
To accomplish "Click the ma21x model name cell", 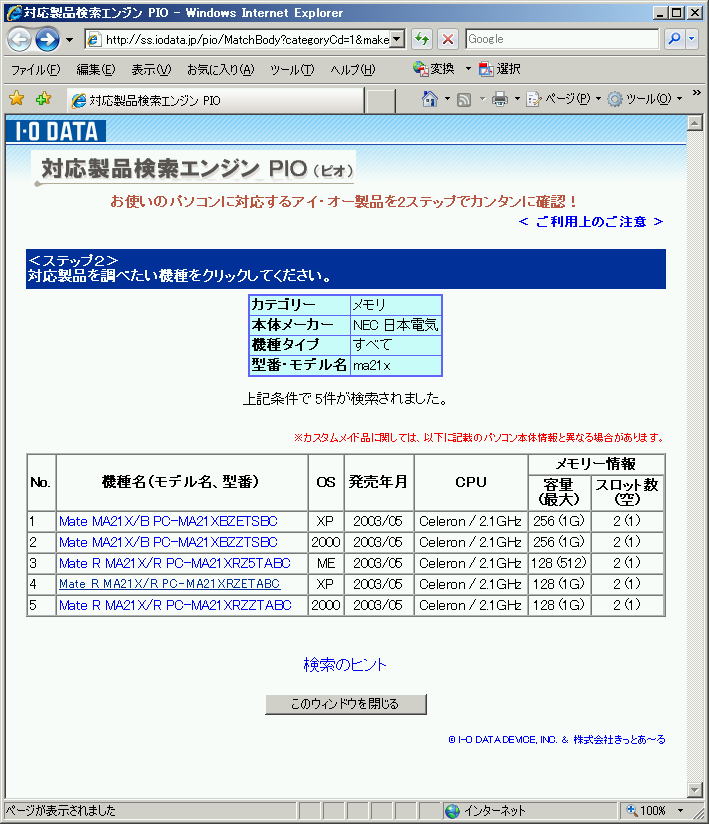I will 396,365.
